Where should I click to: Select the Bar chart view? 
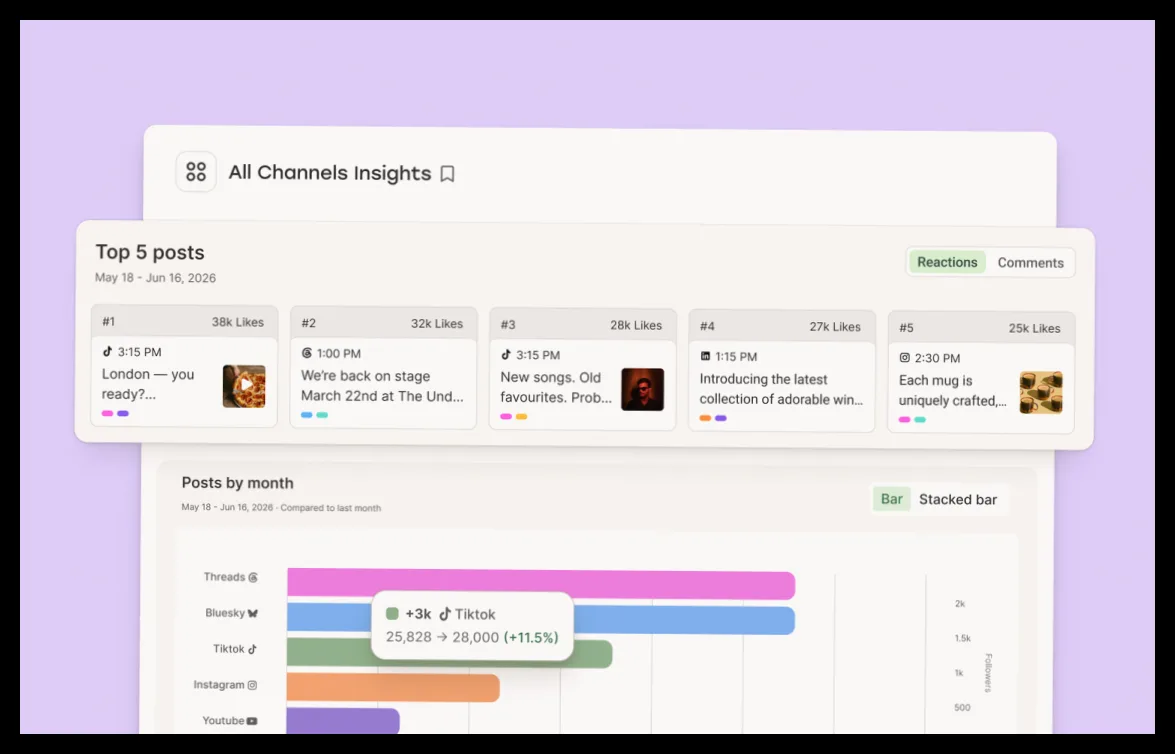(x=892, y=499)
